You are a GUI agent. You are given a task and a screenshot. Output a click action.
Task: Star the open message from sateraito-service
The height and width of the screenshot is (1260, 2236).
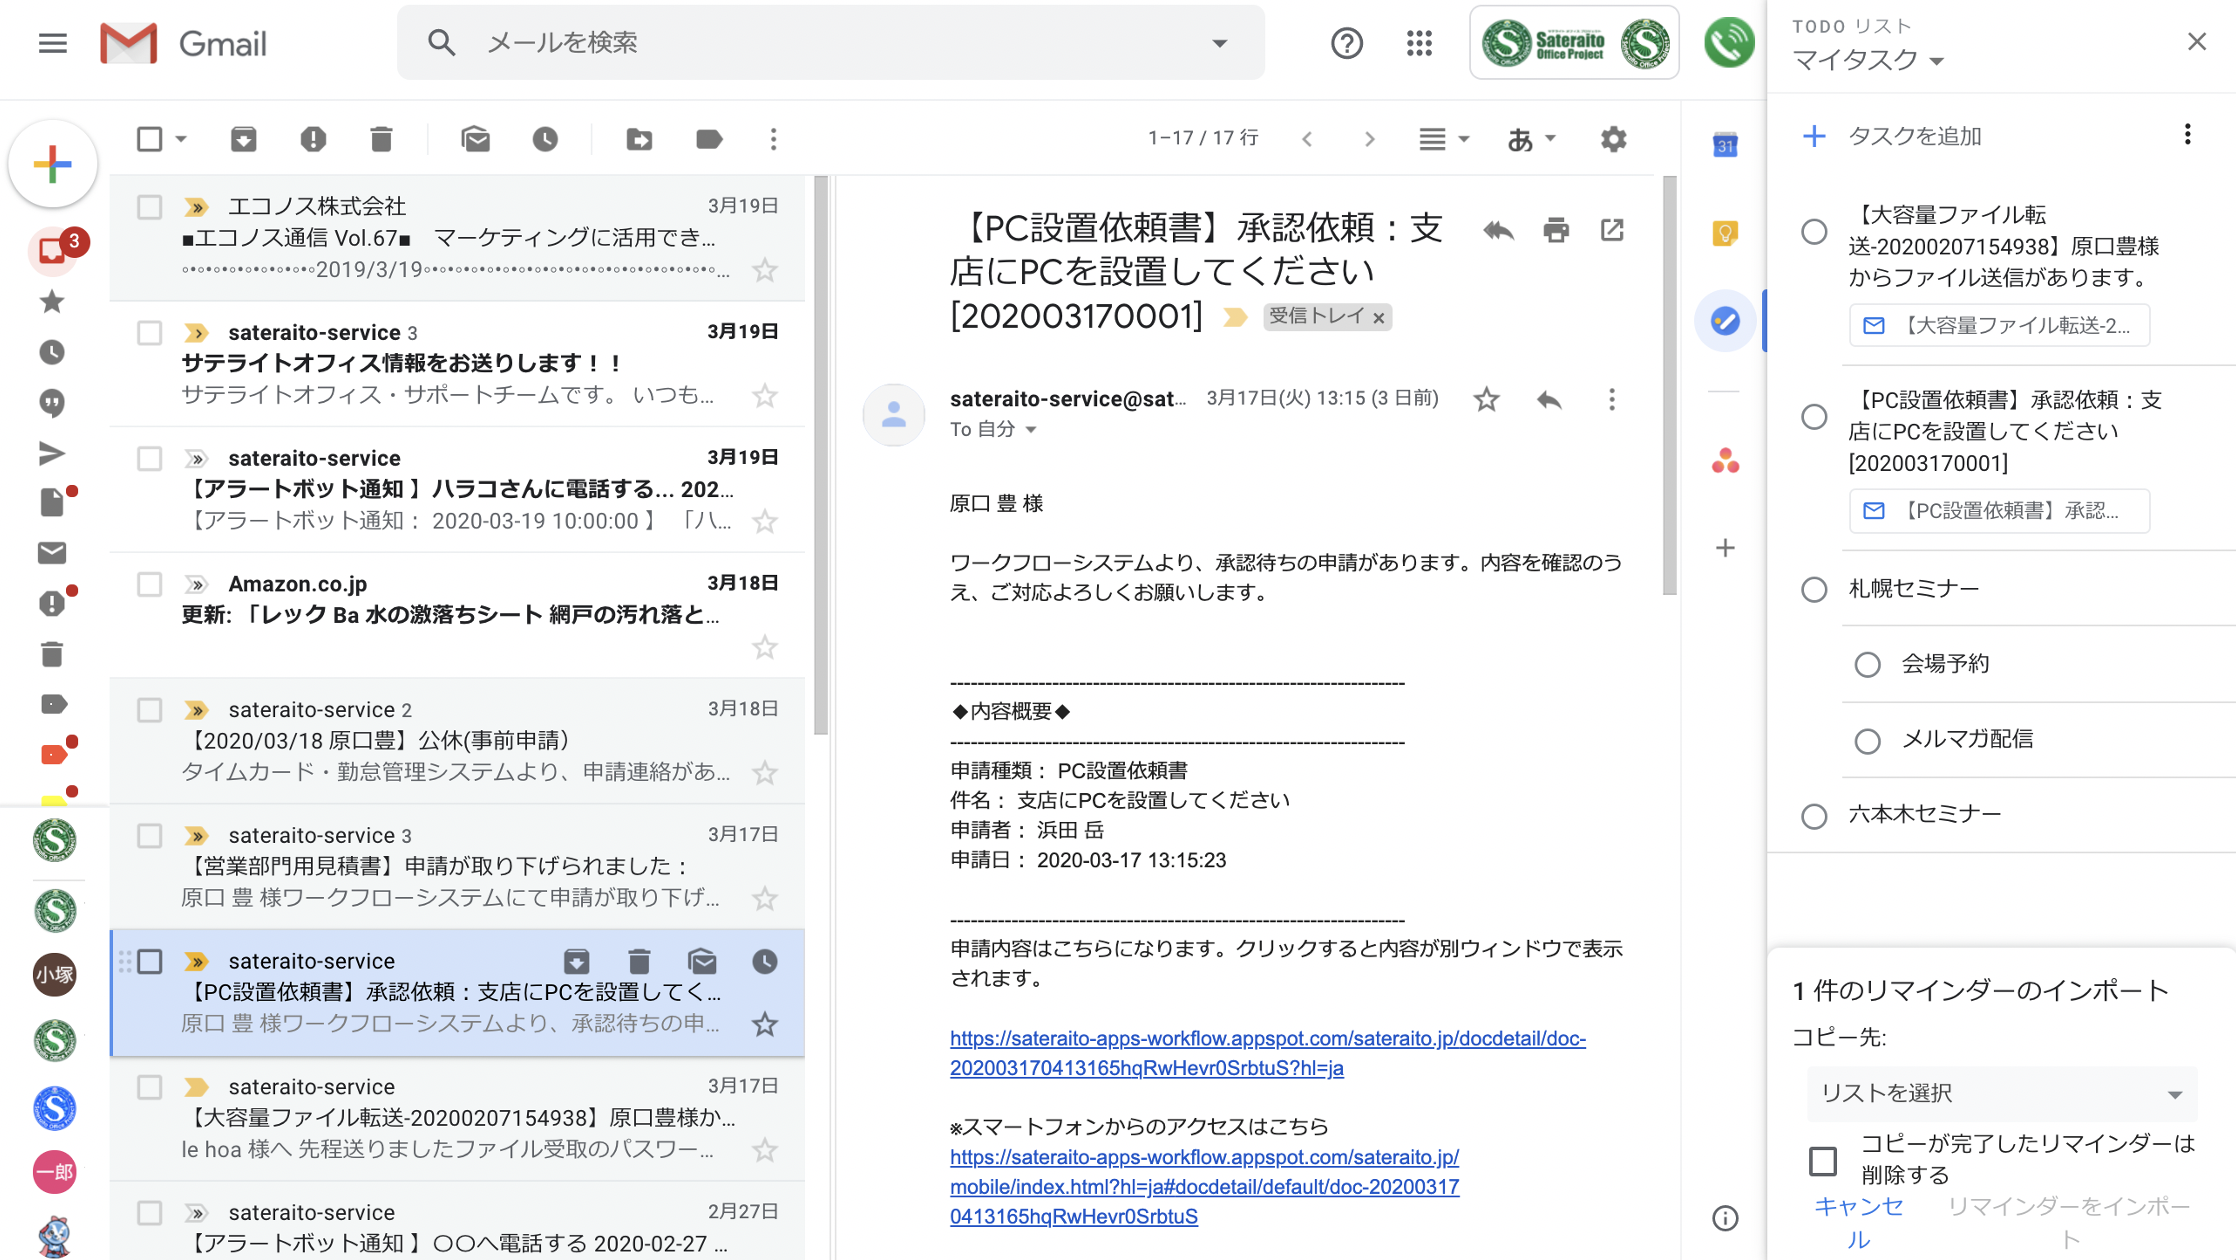tap(1486, 400)
